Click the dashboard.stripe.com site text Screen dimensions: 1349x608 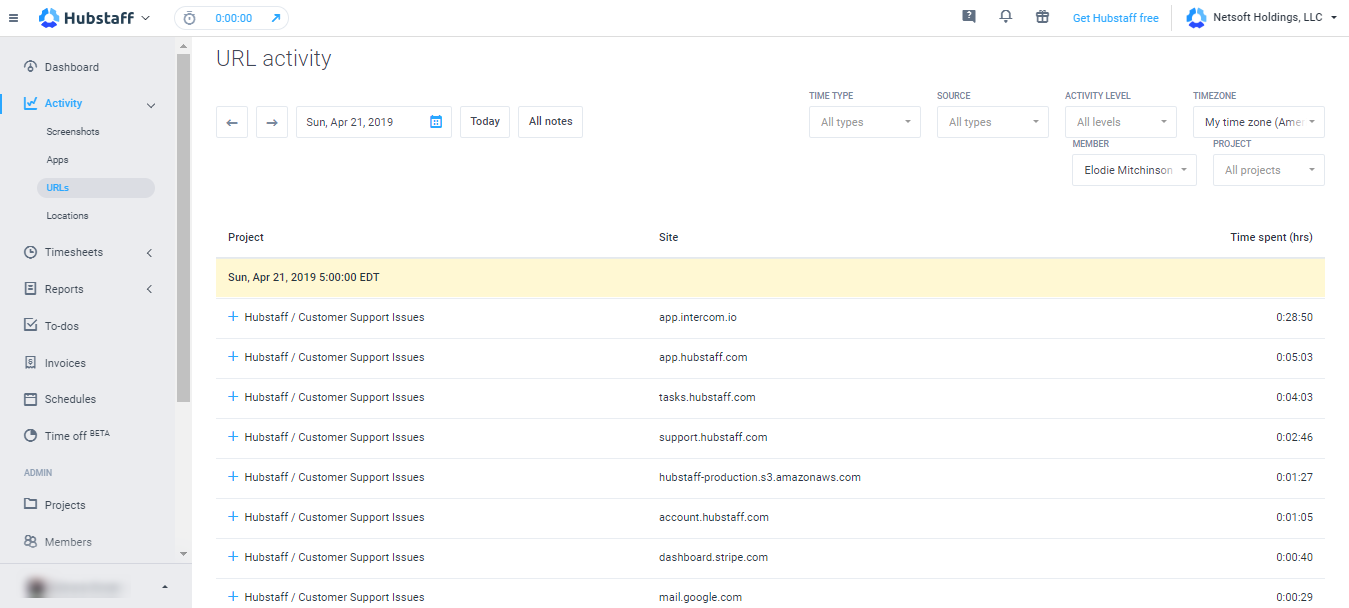coord(713,557)
